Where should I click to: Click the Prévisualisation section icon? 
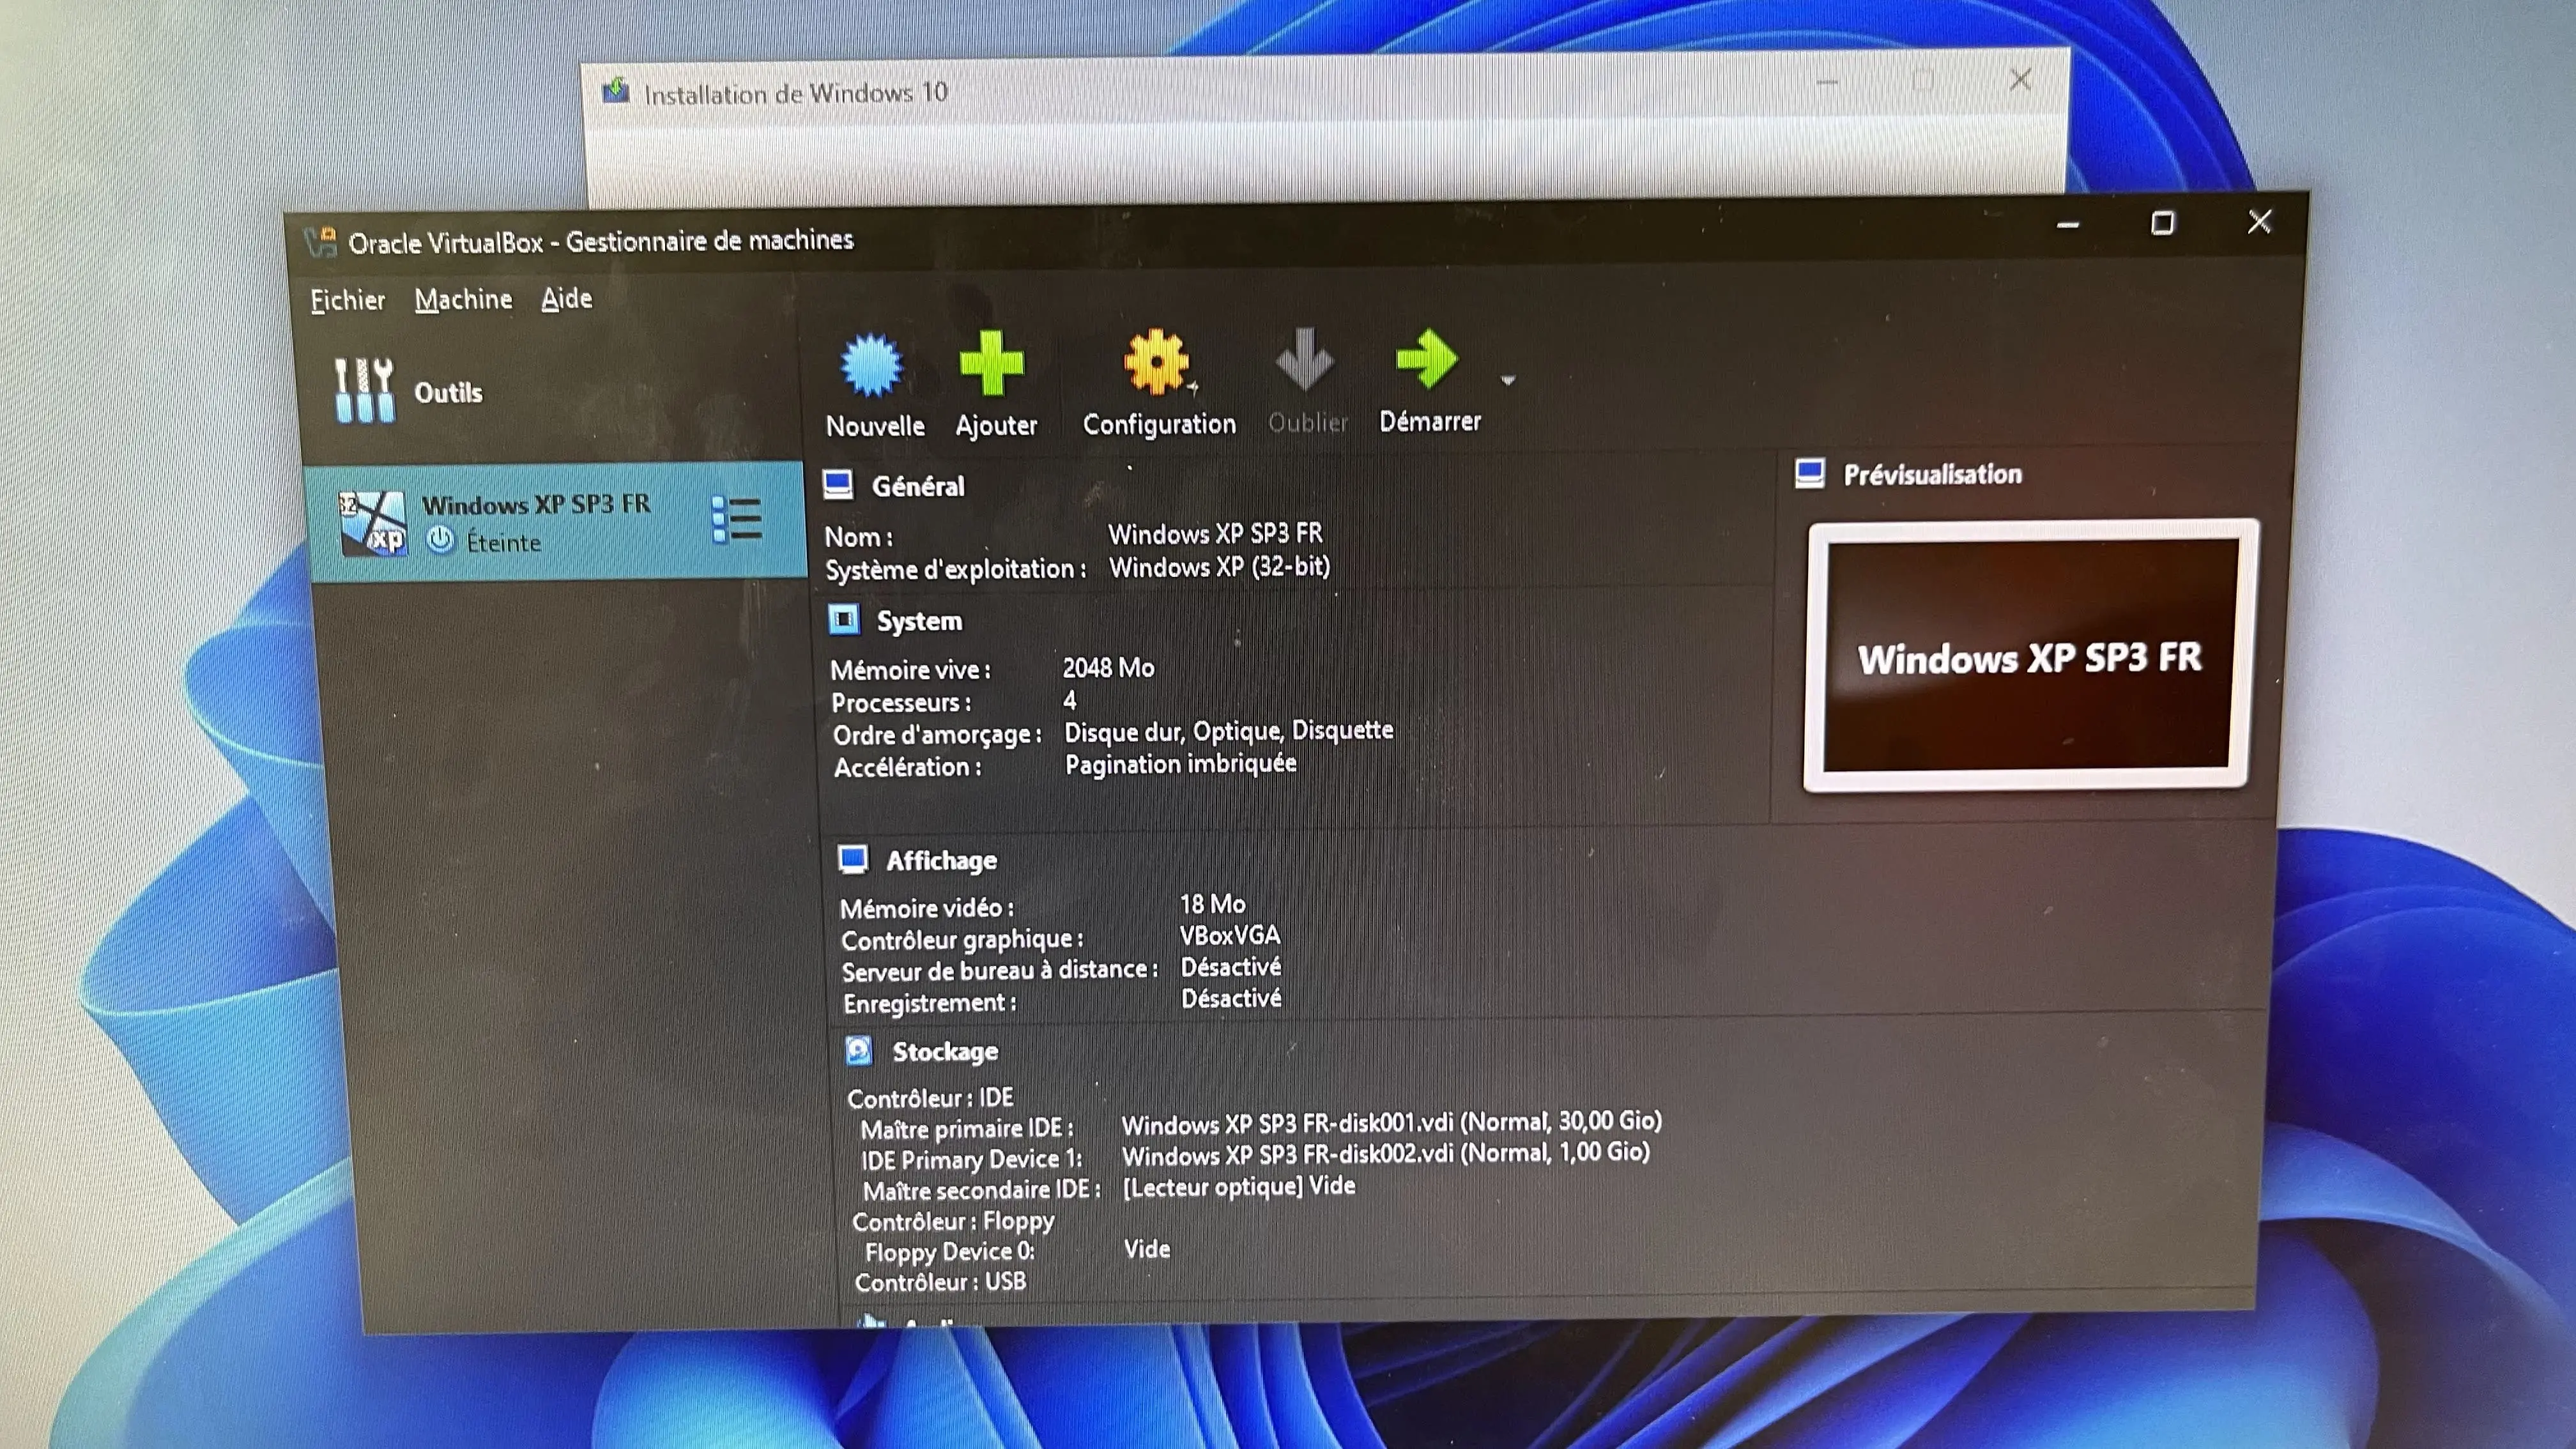(x=1810, y=473)
